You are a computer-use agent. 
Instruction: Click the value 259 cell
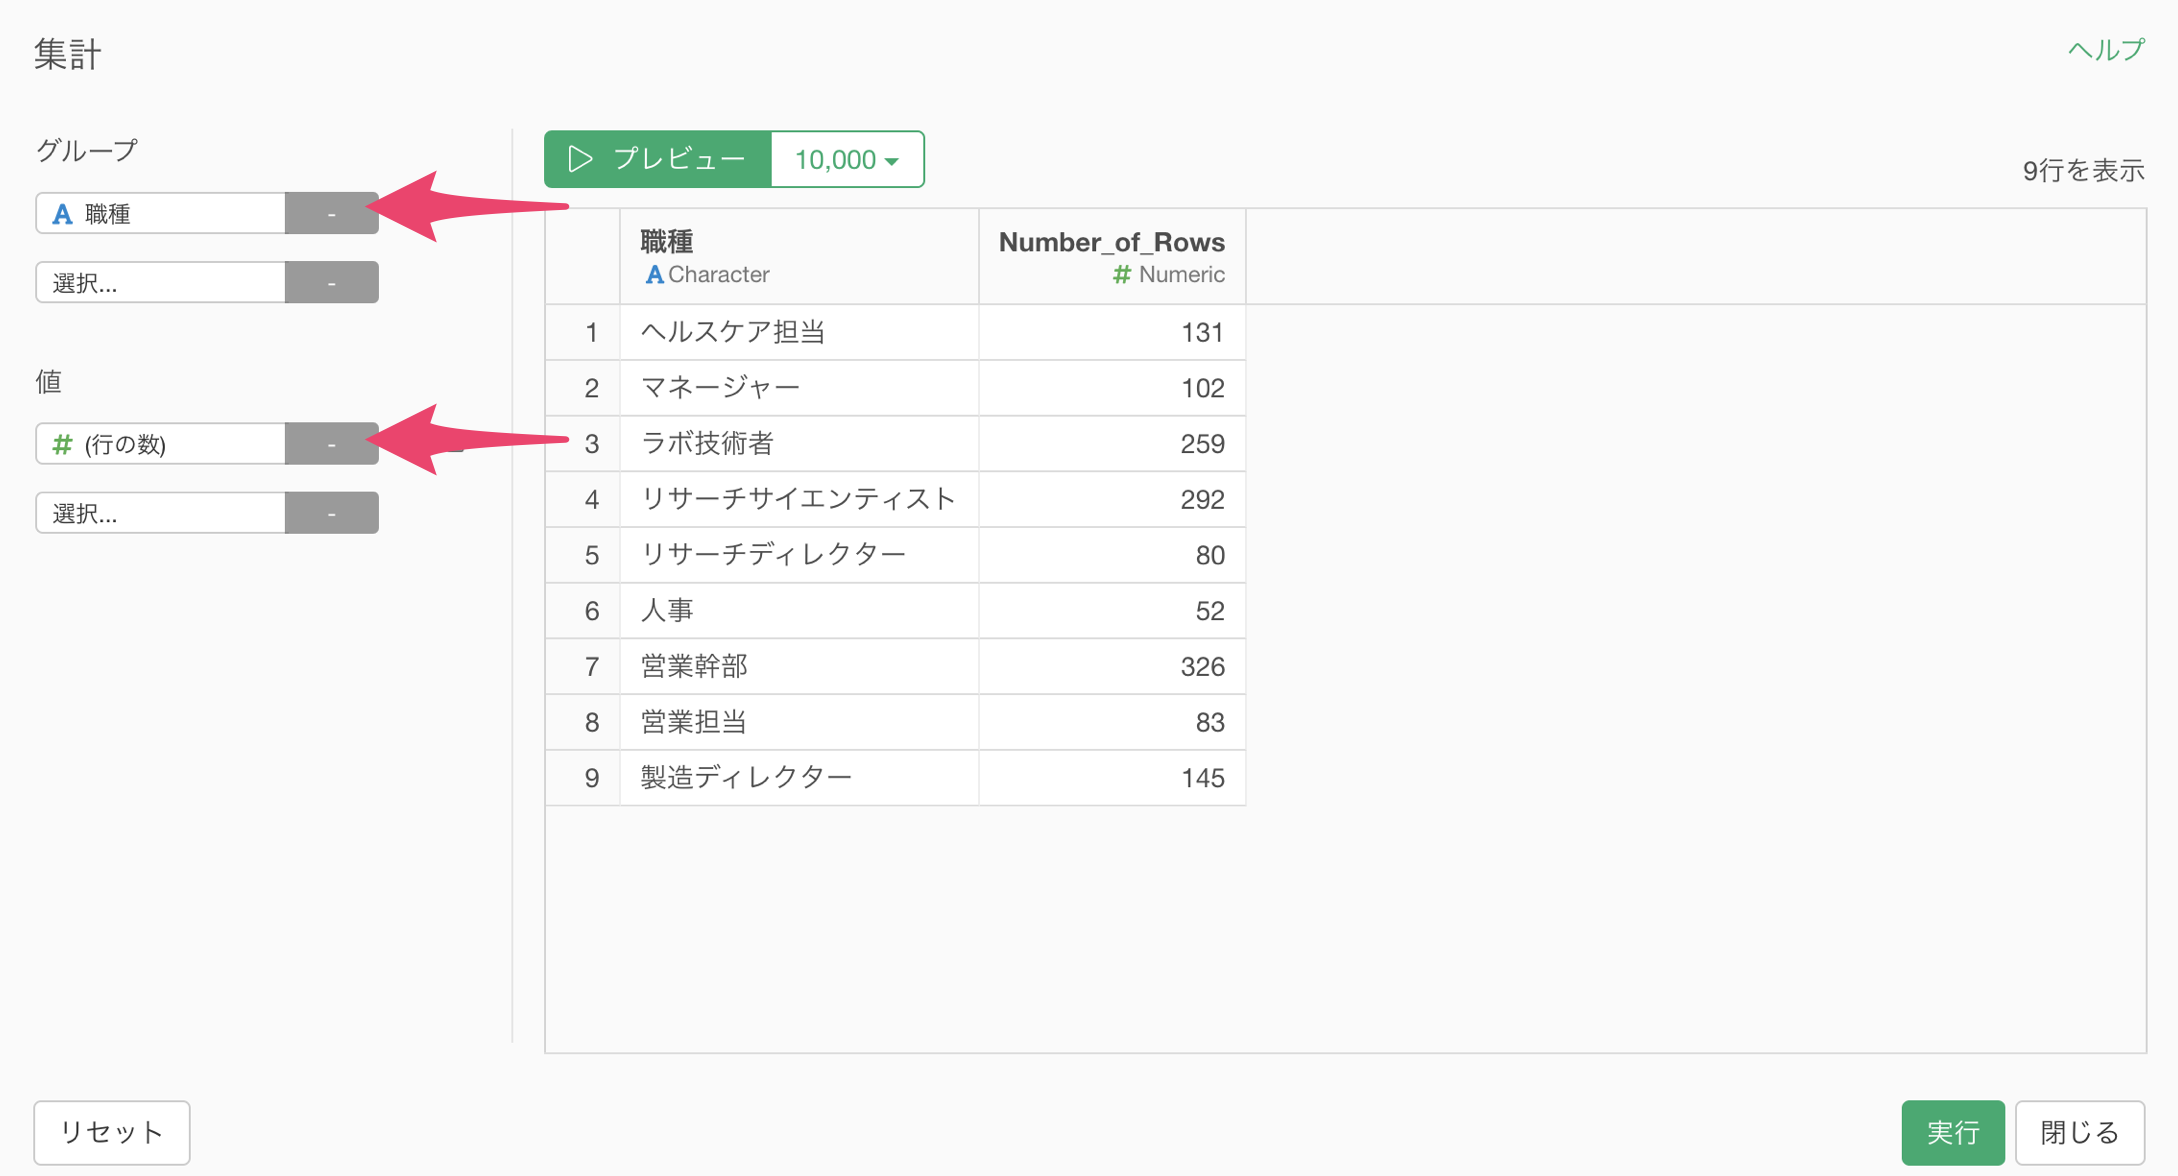[1112, 443]
